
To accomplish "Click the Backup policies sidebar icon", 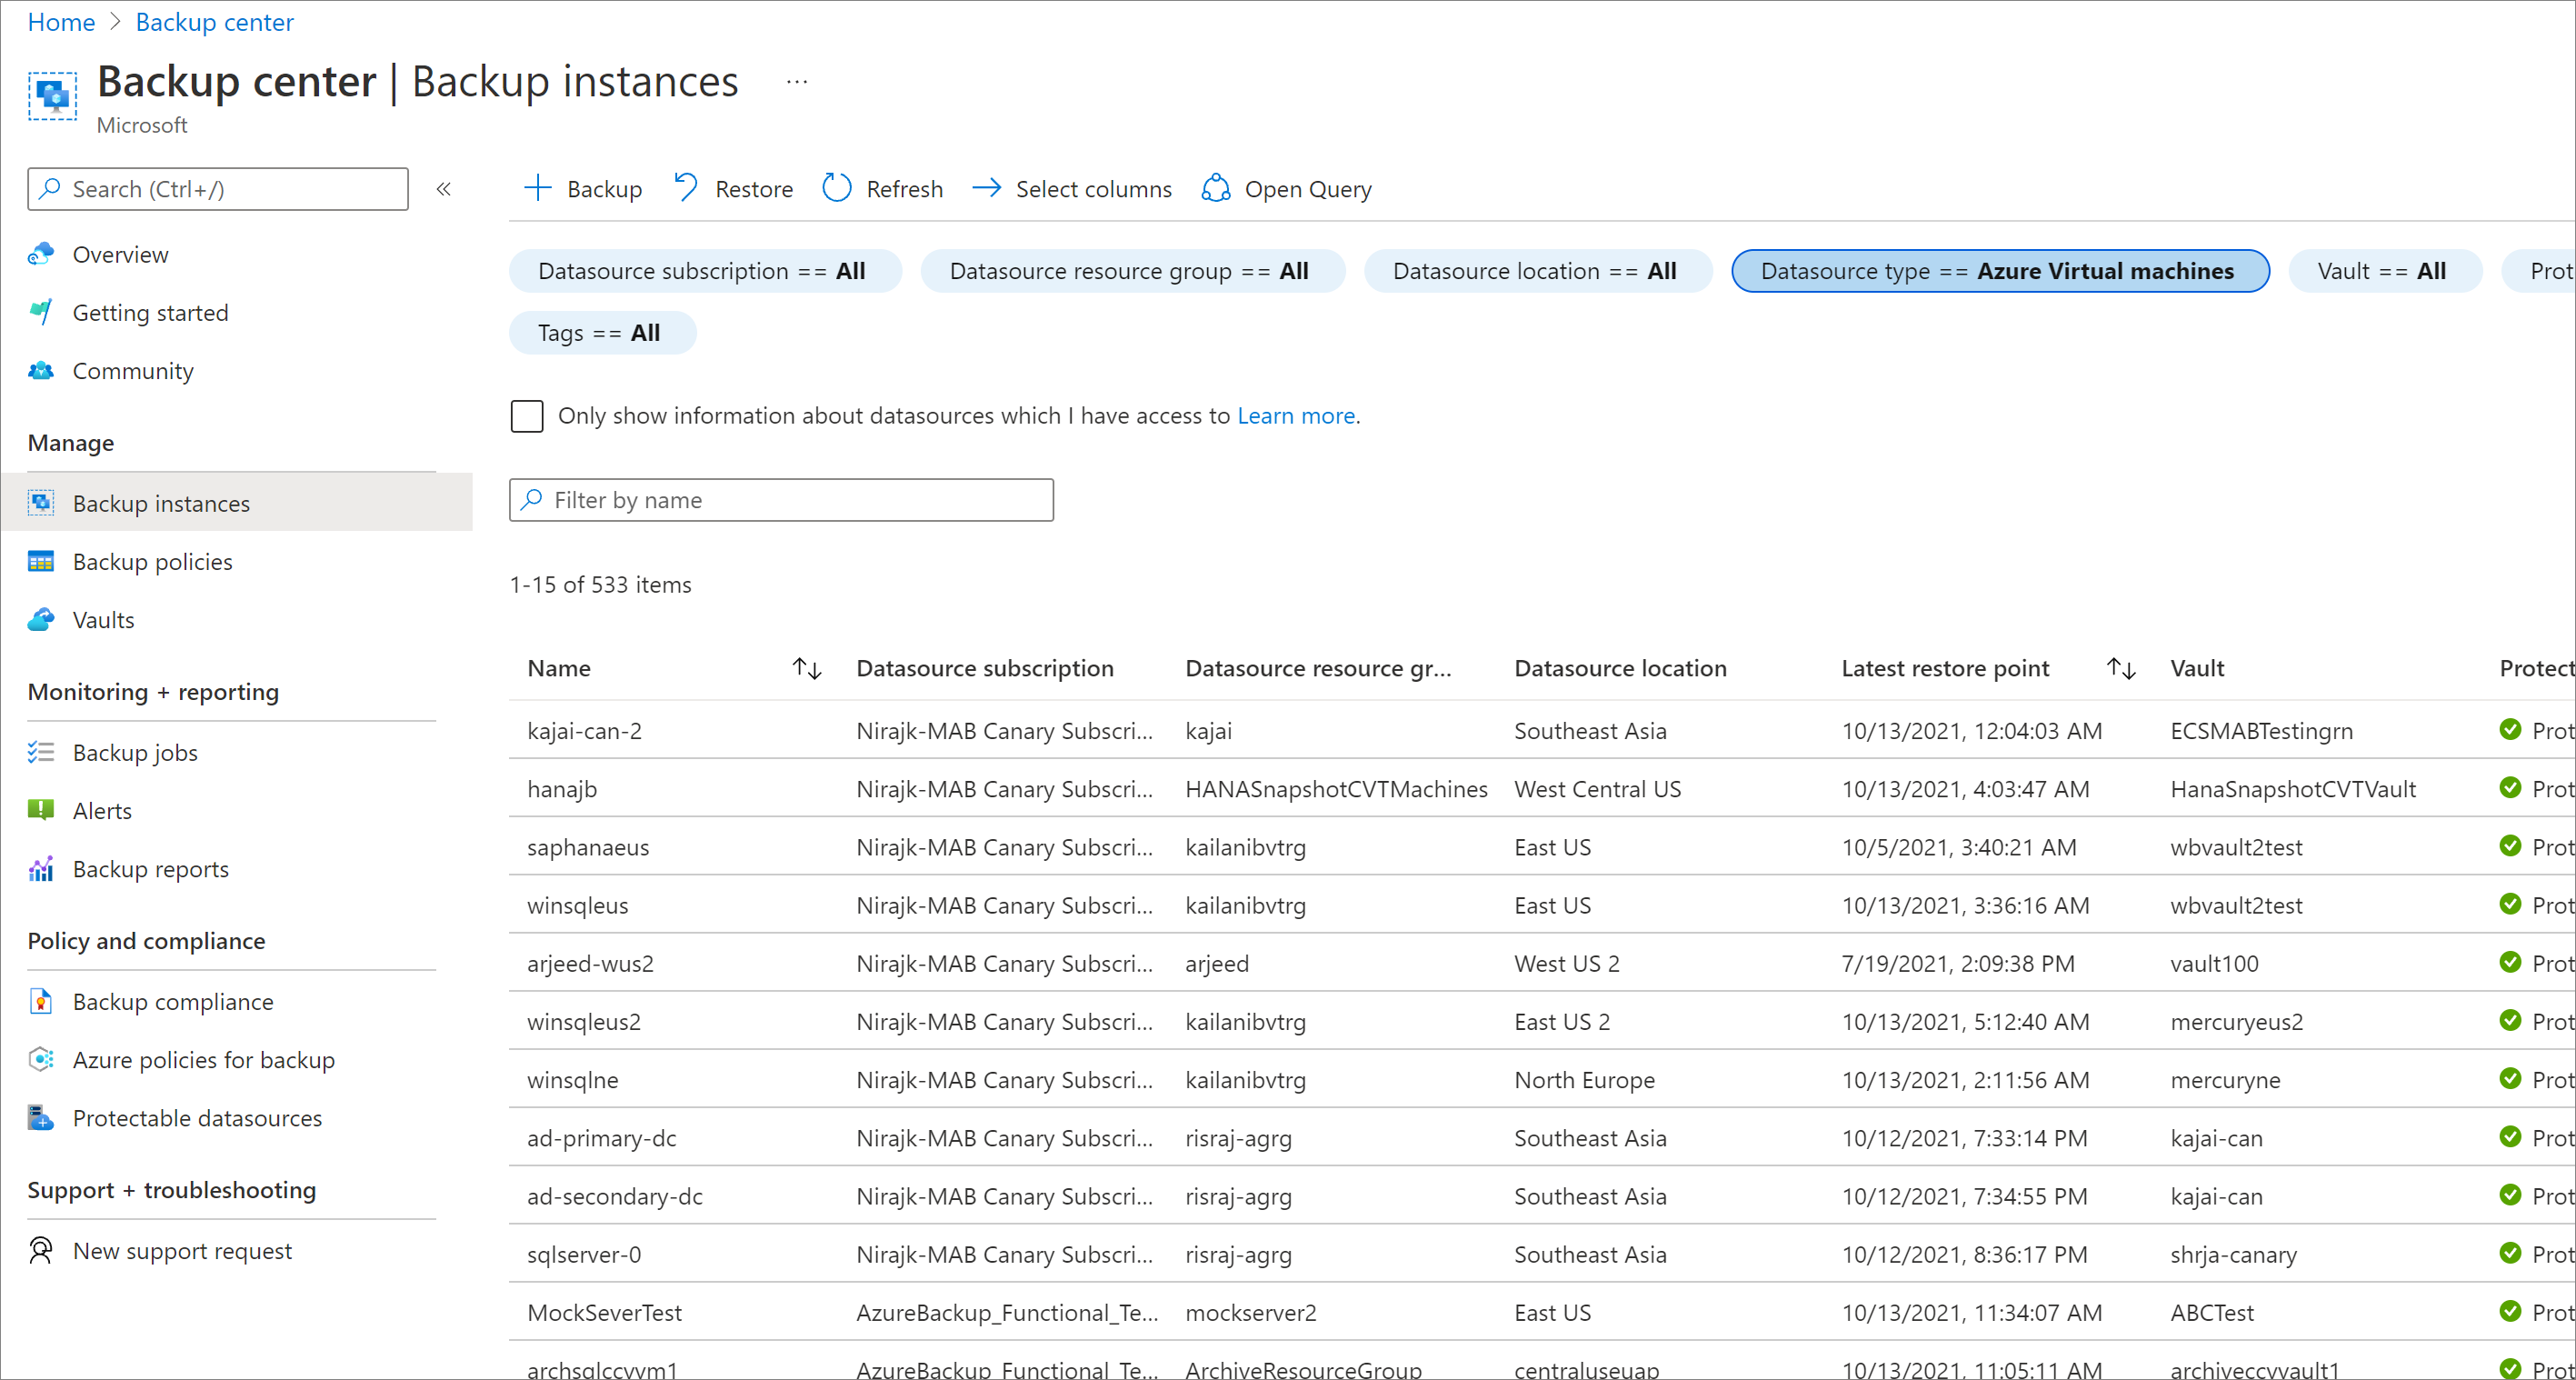I will pos(41,561).
